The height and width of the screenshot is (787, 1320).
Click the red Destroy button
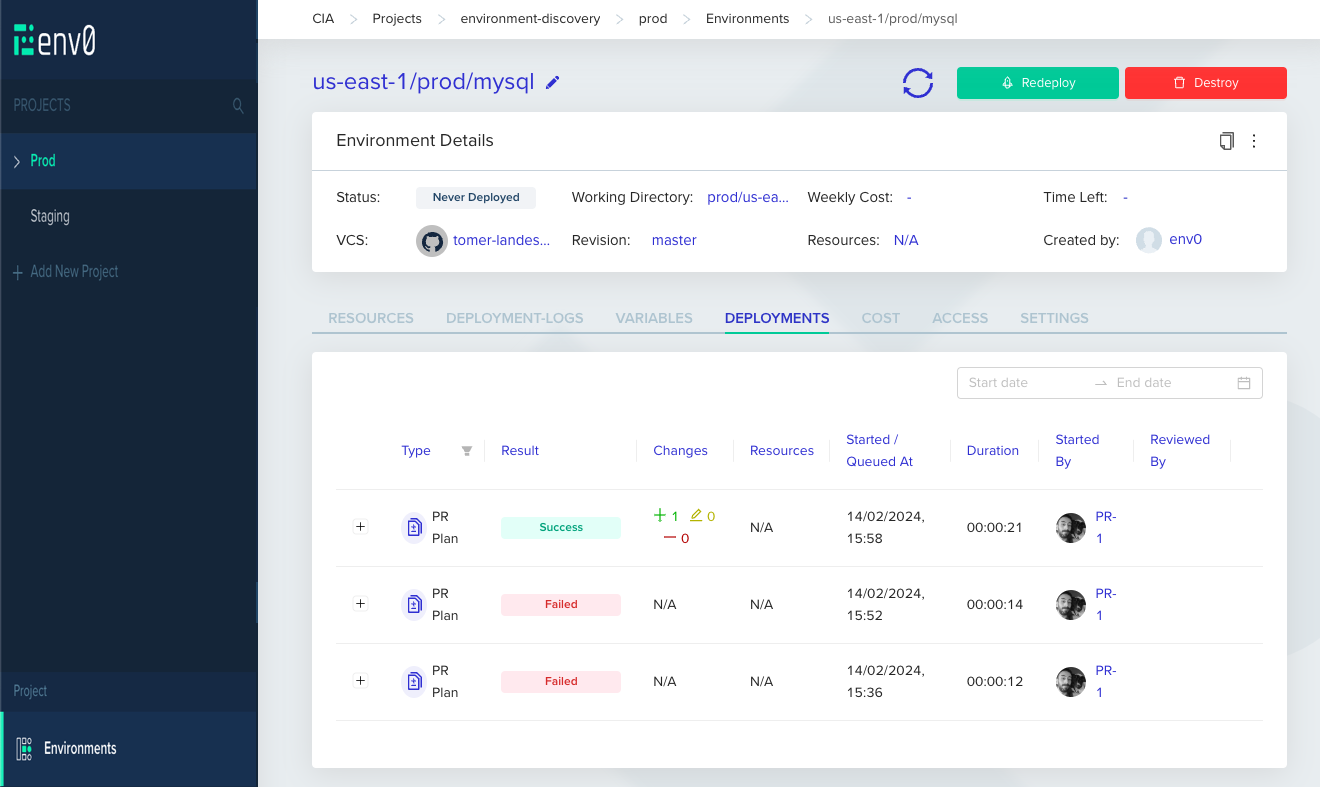coord(1206,83)
